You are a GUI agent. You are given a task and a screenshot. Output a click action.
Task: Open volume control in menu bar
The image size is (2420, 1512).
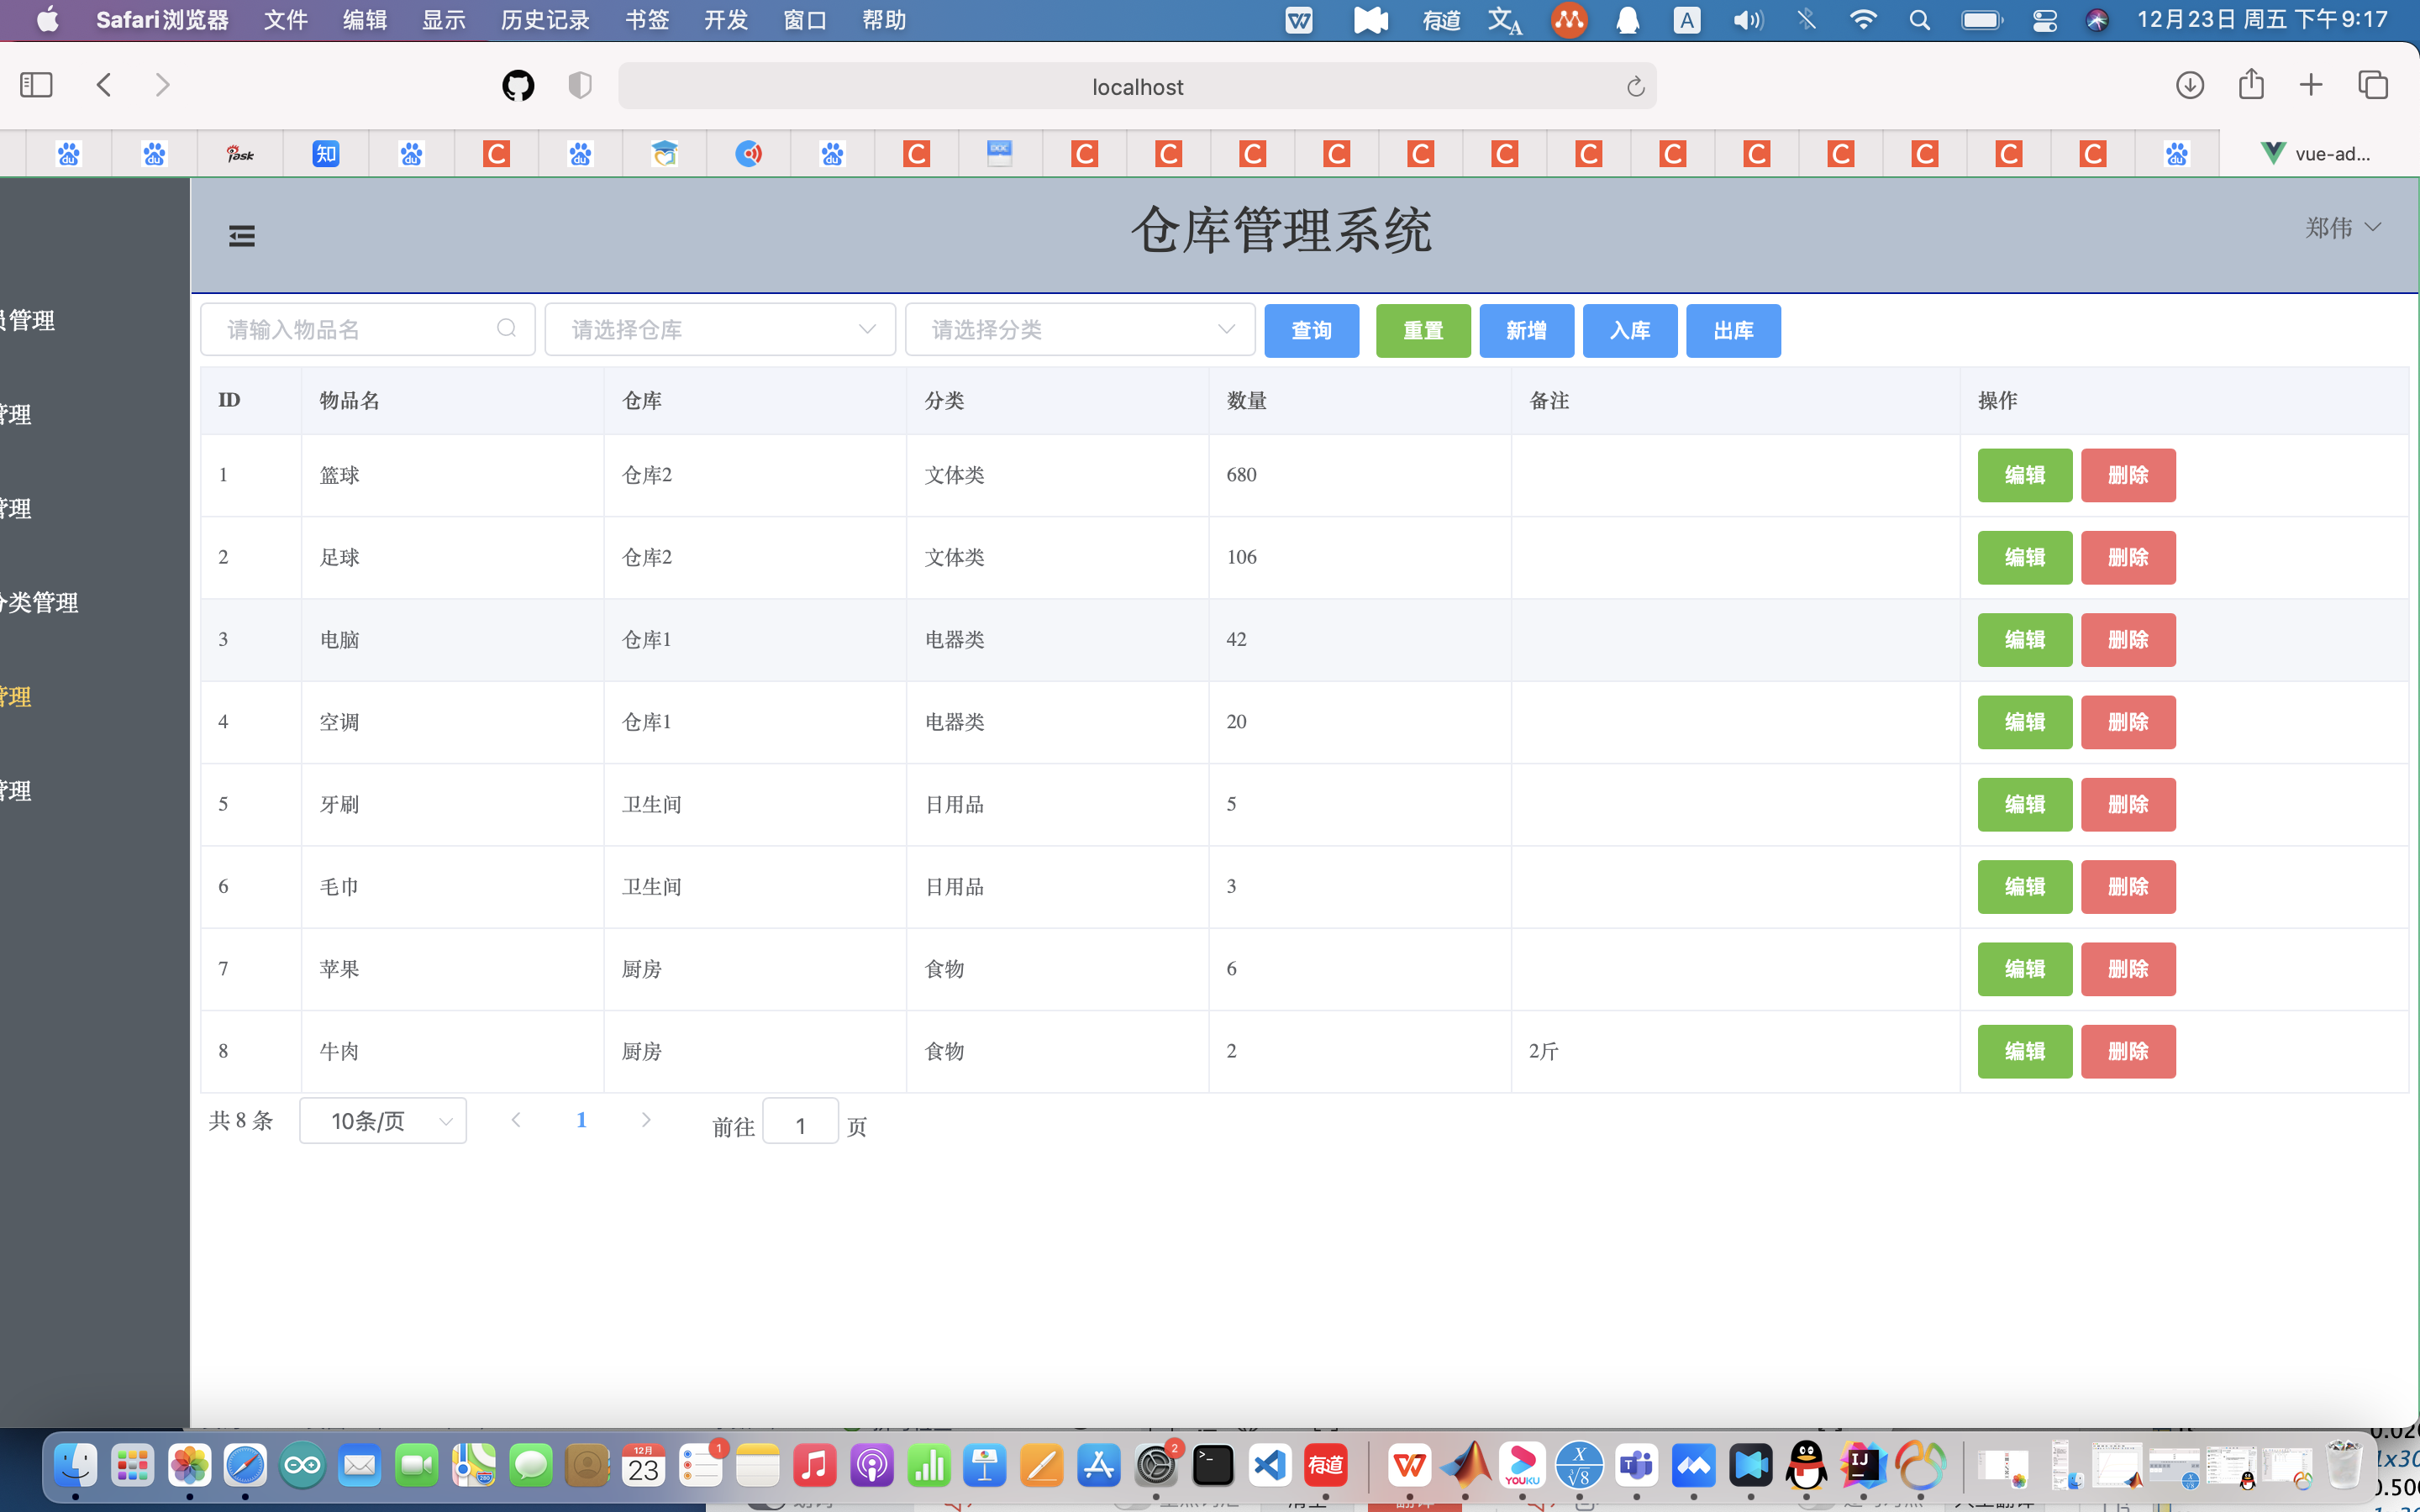tap(1748, 20)
